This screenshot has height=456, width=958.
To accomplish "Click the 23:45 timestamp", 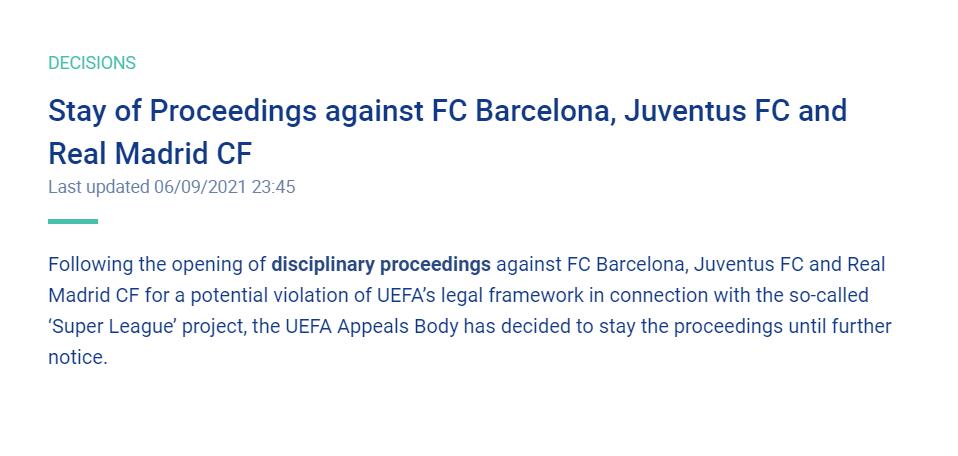I will [x=274, y=187].
